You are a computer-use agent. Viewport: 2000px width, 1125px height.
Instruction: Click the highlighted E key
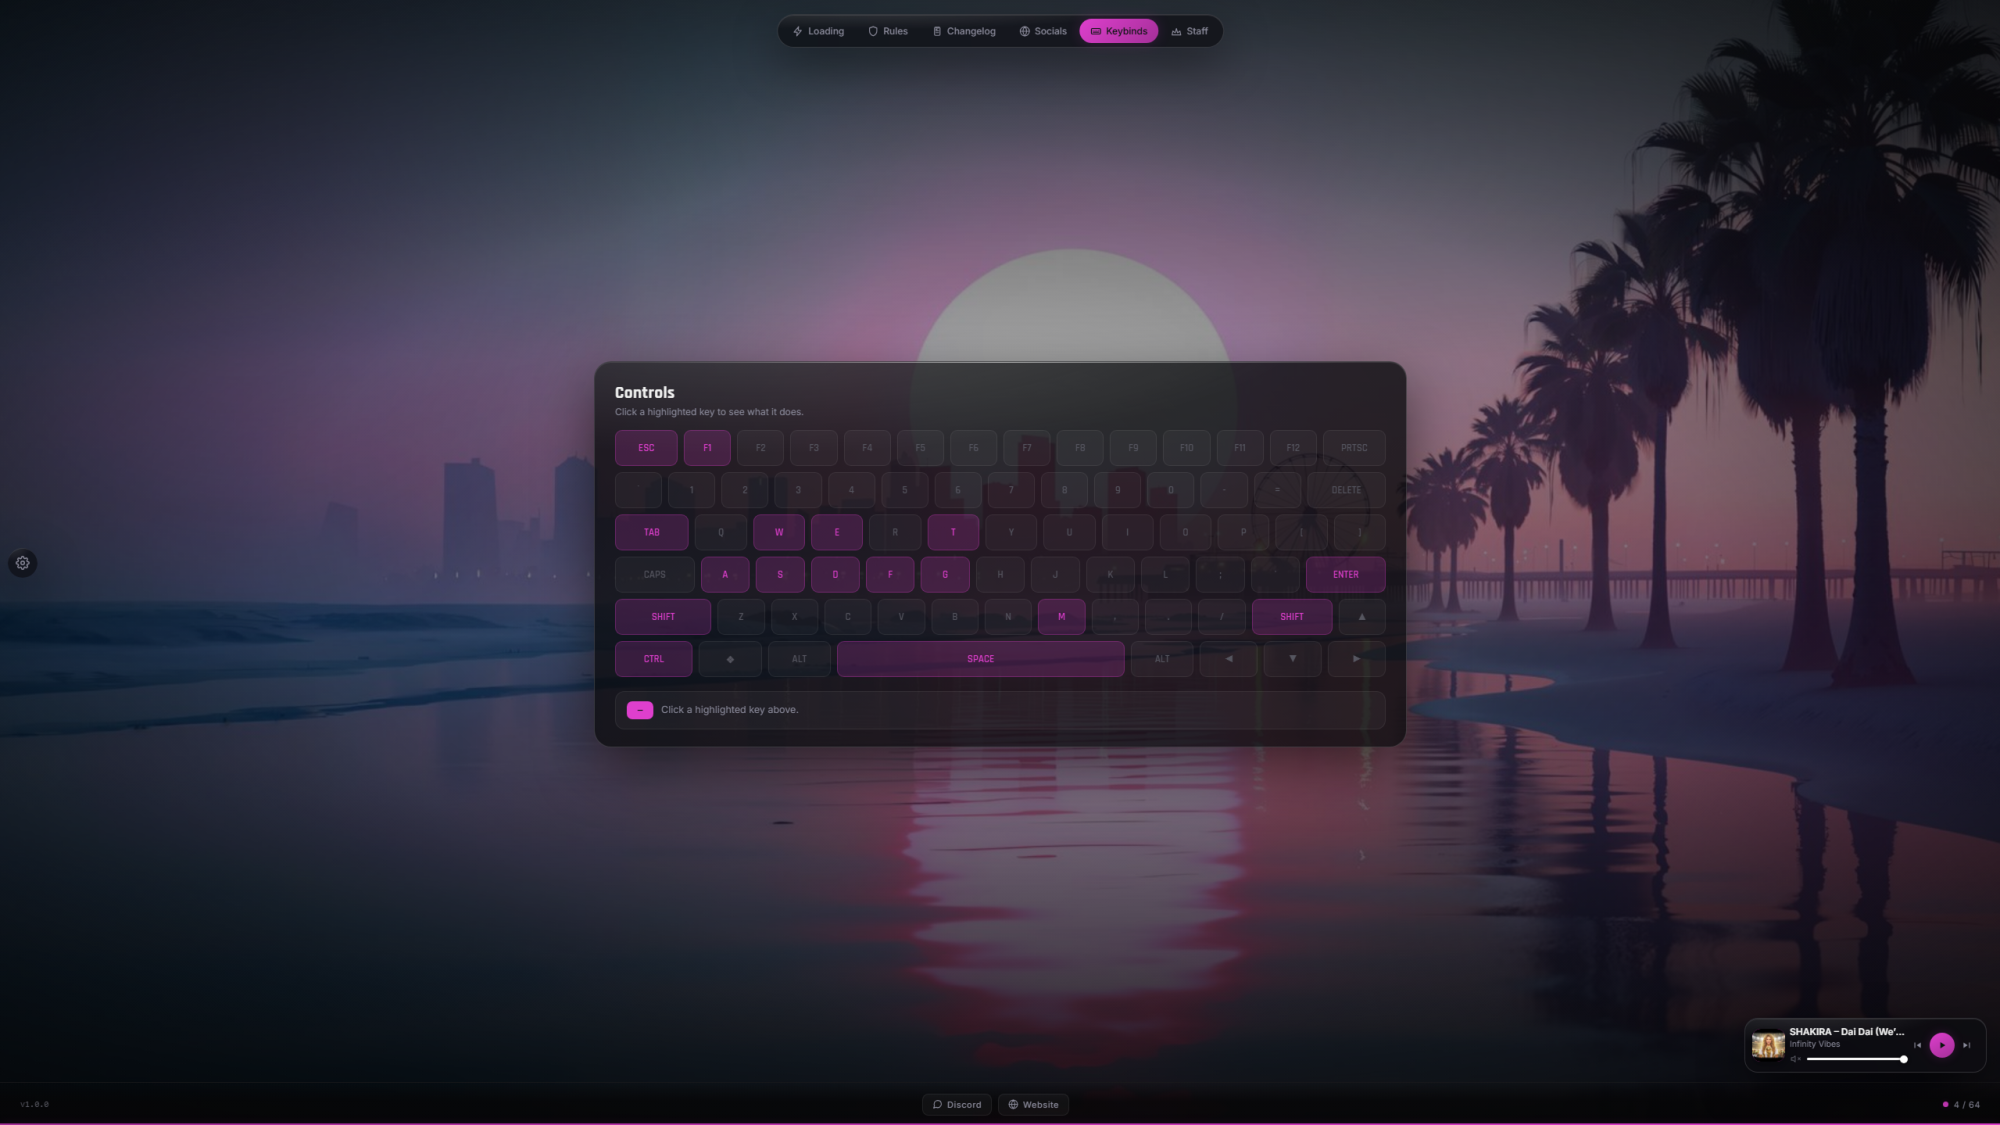click(x=837, y=532)
